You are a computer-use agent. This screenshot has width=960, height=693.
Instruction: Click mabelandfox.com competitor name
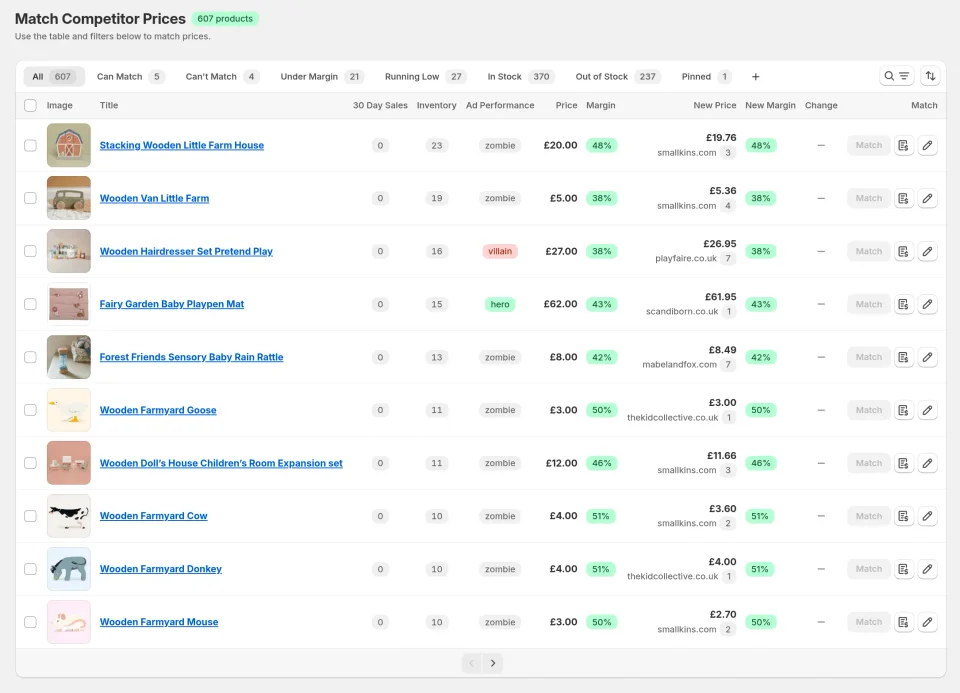pyautogui.click(x=679, y=364)
